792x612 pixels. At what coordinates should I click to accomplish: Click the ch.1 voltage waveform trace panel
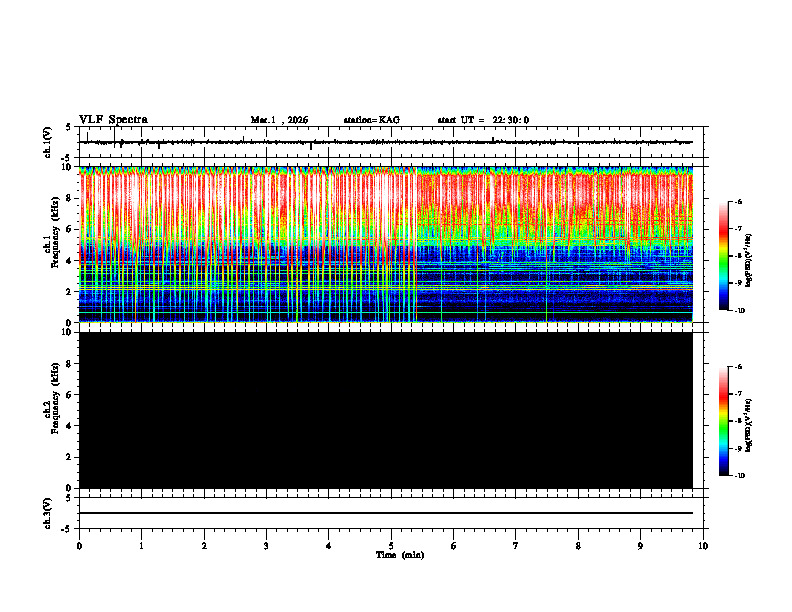point(393,142)
